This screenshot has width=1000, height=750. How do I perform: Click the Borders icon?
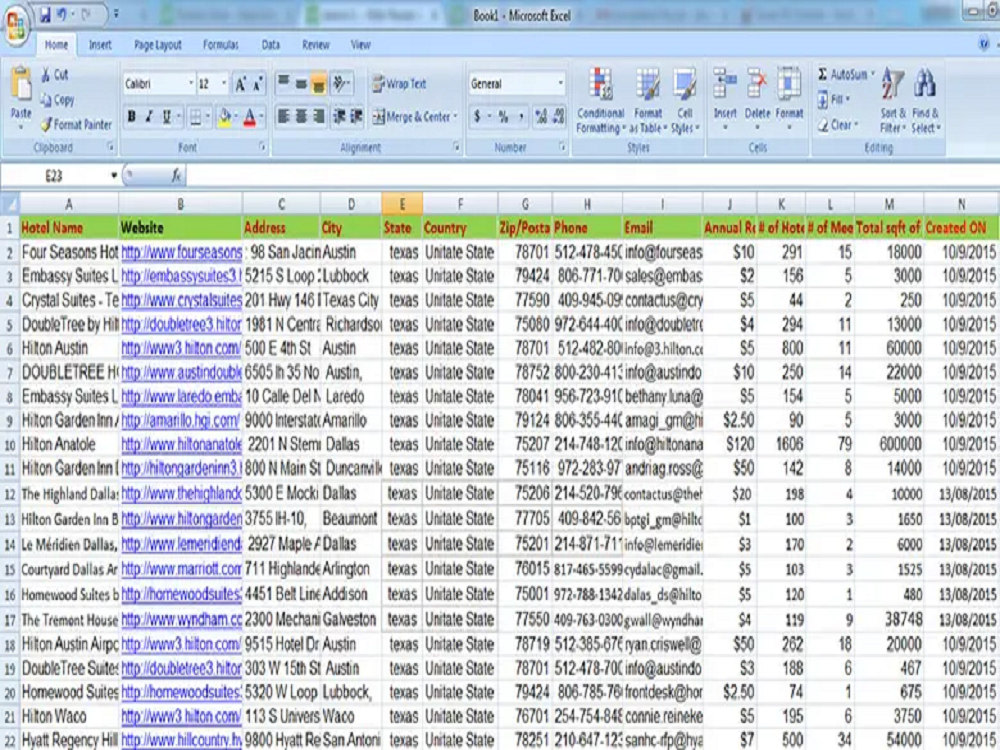click(x=196, y=117)
